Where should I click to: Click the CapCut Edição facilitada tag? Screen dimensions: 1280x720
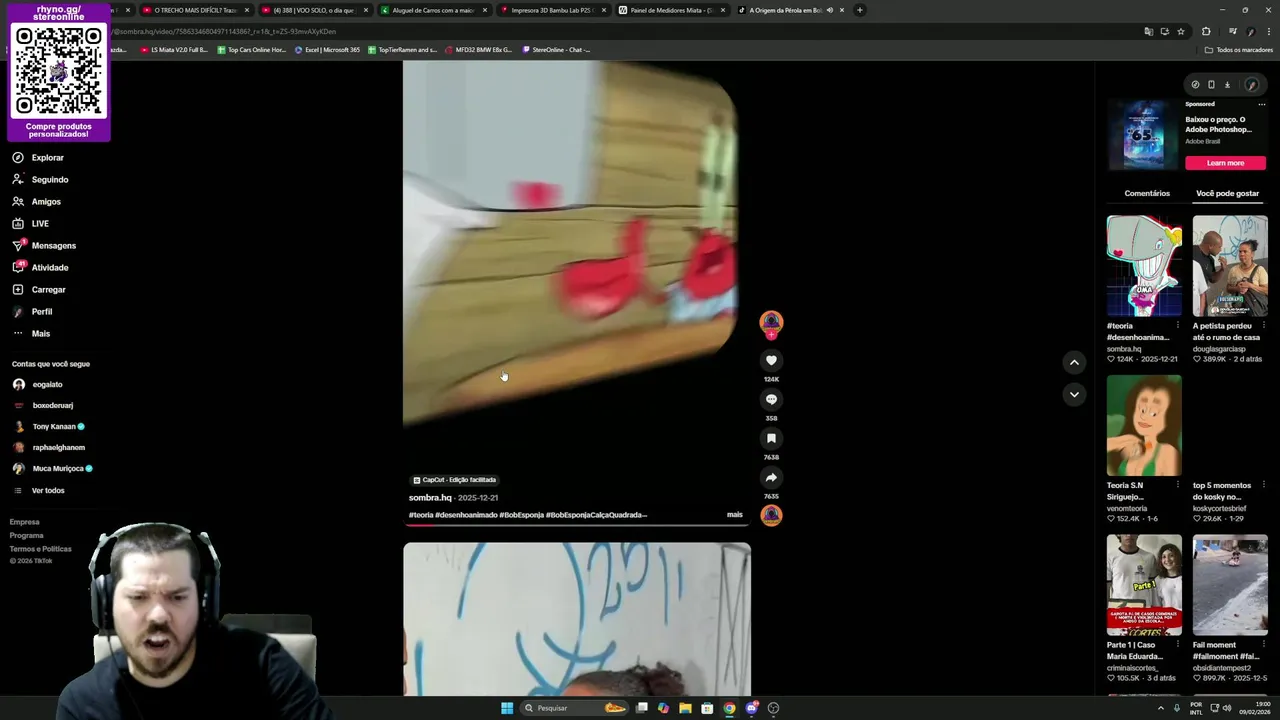(x=455, y=480)
